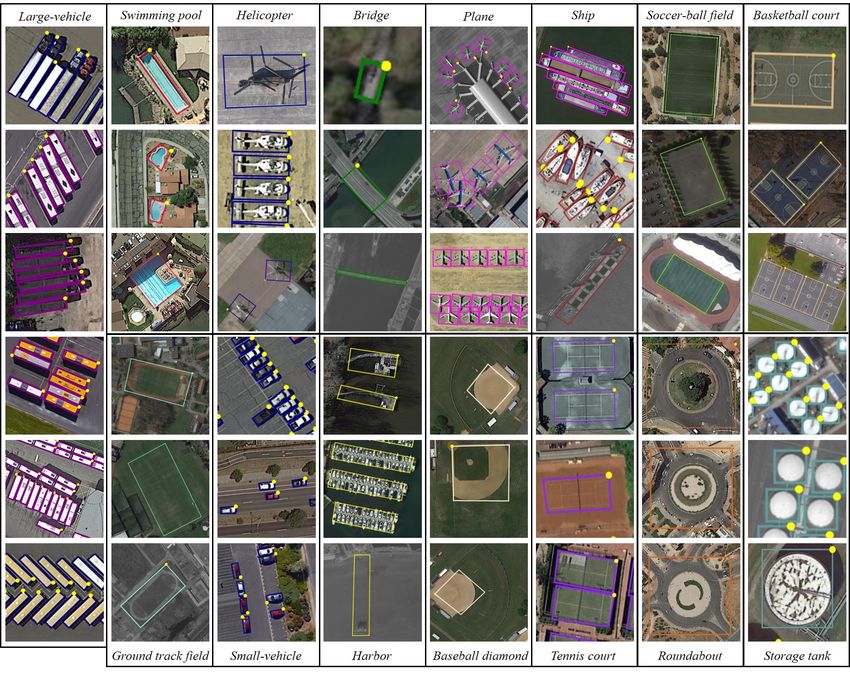Select the baseball diamond with large square box
The height and width of the screenshot is (673, 850).
click(x=479, y=489)
